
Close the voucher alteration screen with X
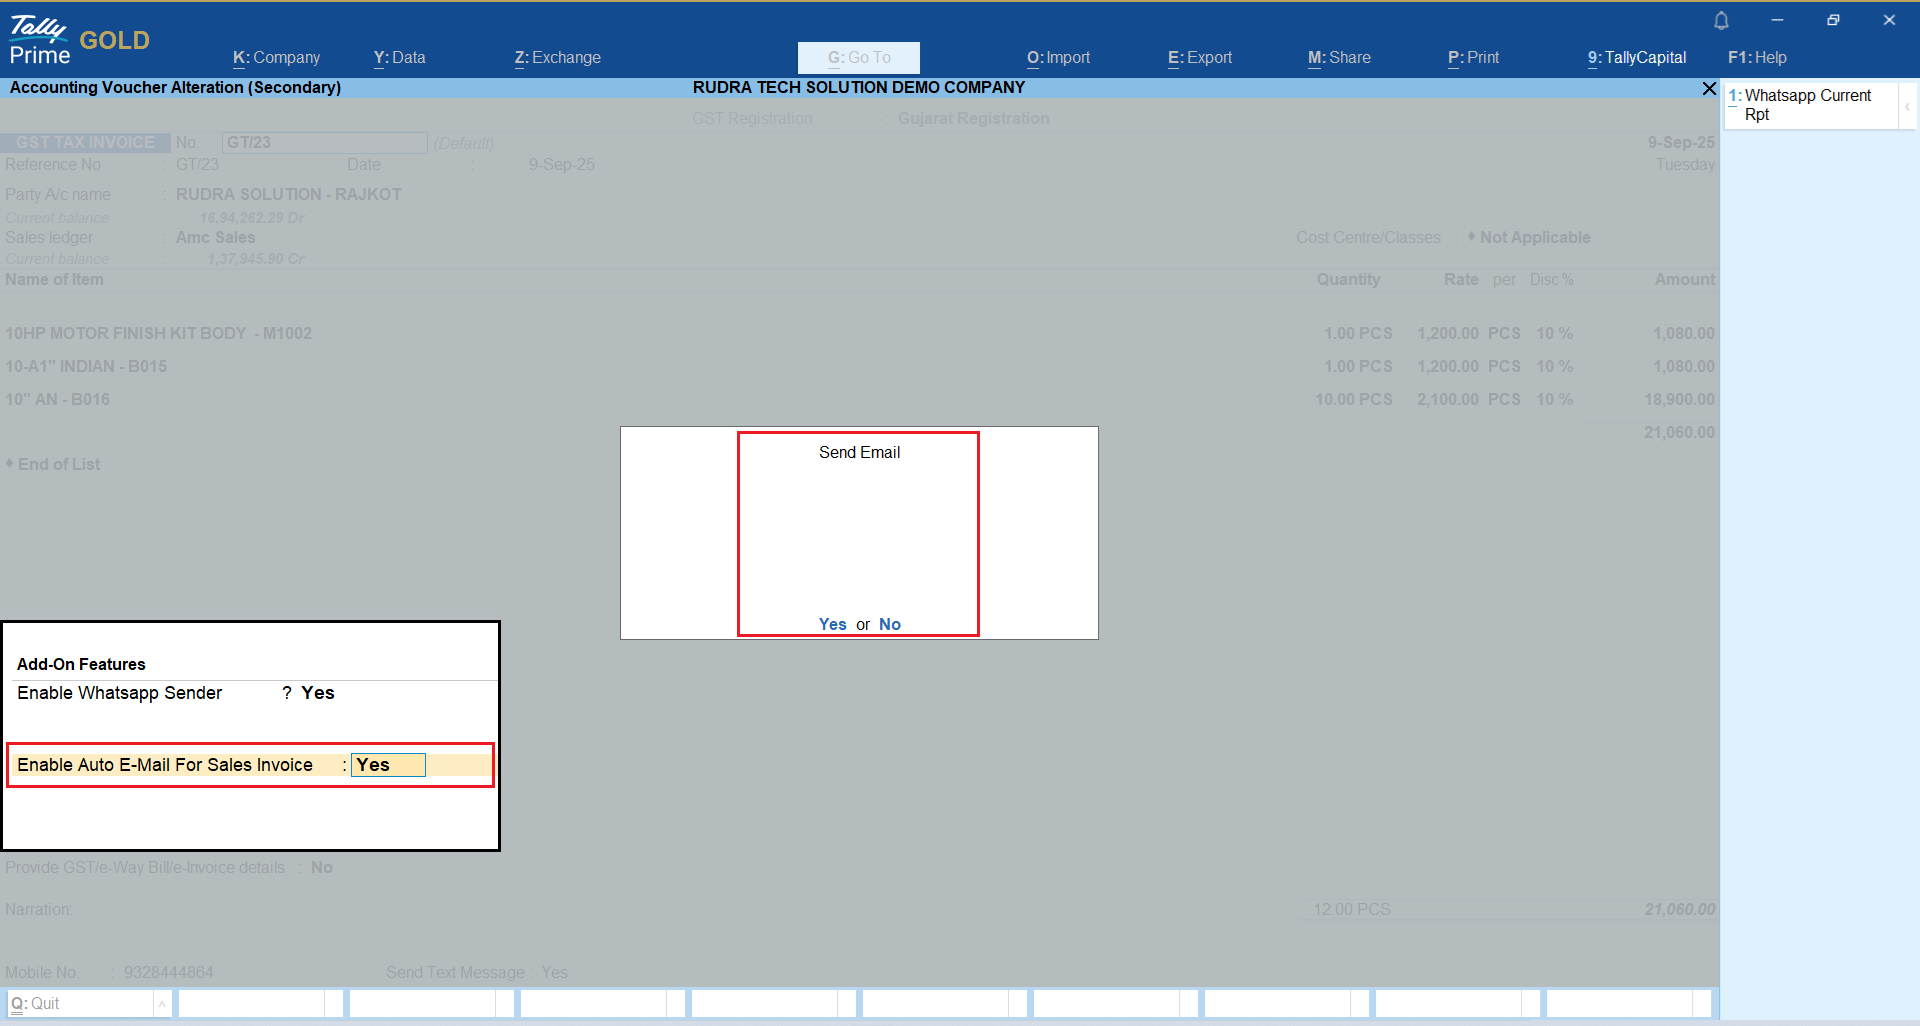(x=1709, y=89)
